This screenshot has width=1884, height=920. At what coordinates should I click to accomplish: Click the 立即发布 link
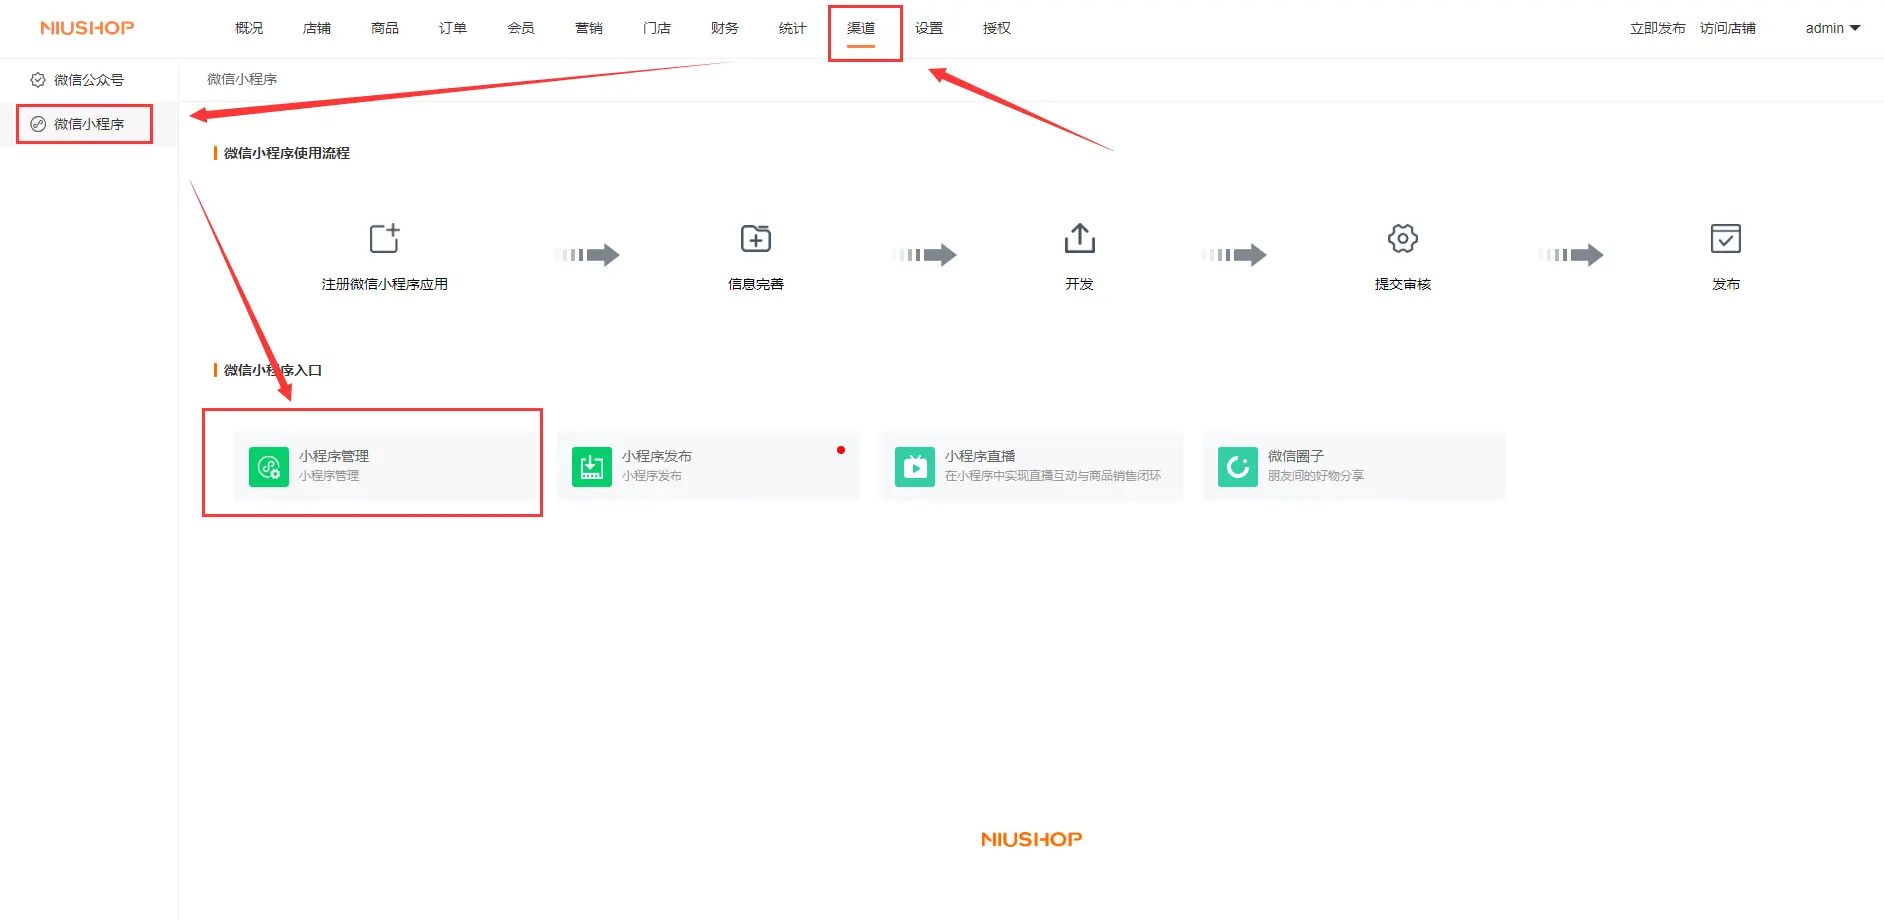click(1657, 28)
